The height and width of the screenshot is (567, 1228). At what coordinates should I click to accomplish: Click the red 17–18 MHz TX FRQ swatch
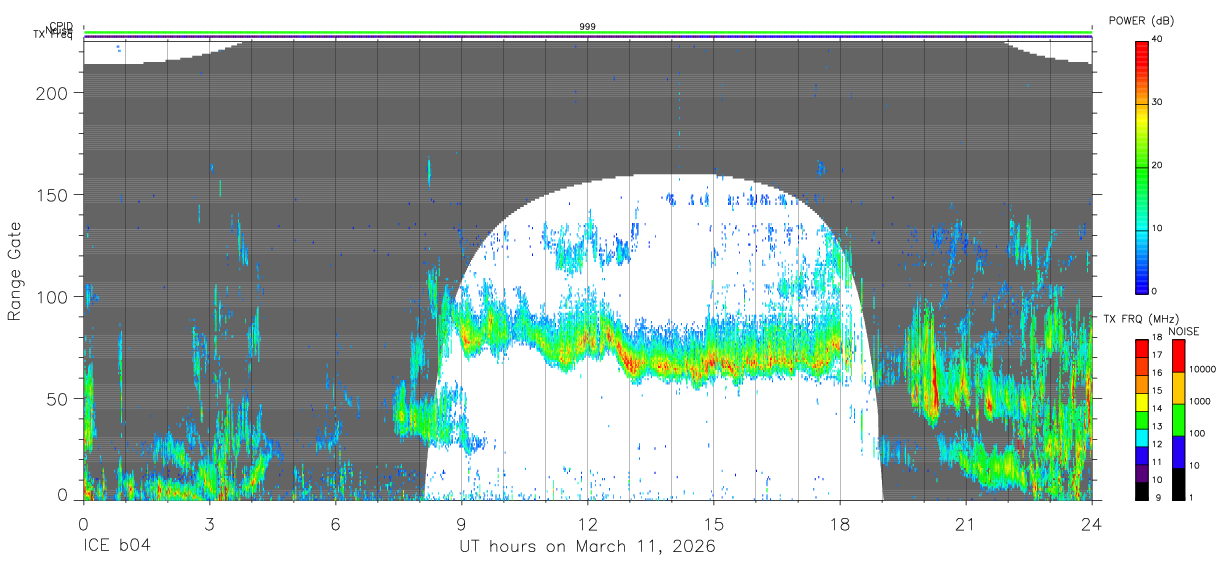[x=1142, y=349]
